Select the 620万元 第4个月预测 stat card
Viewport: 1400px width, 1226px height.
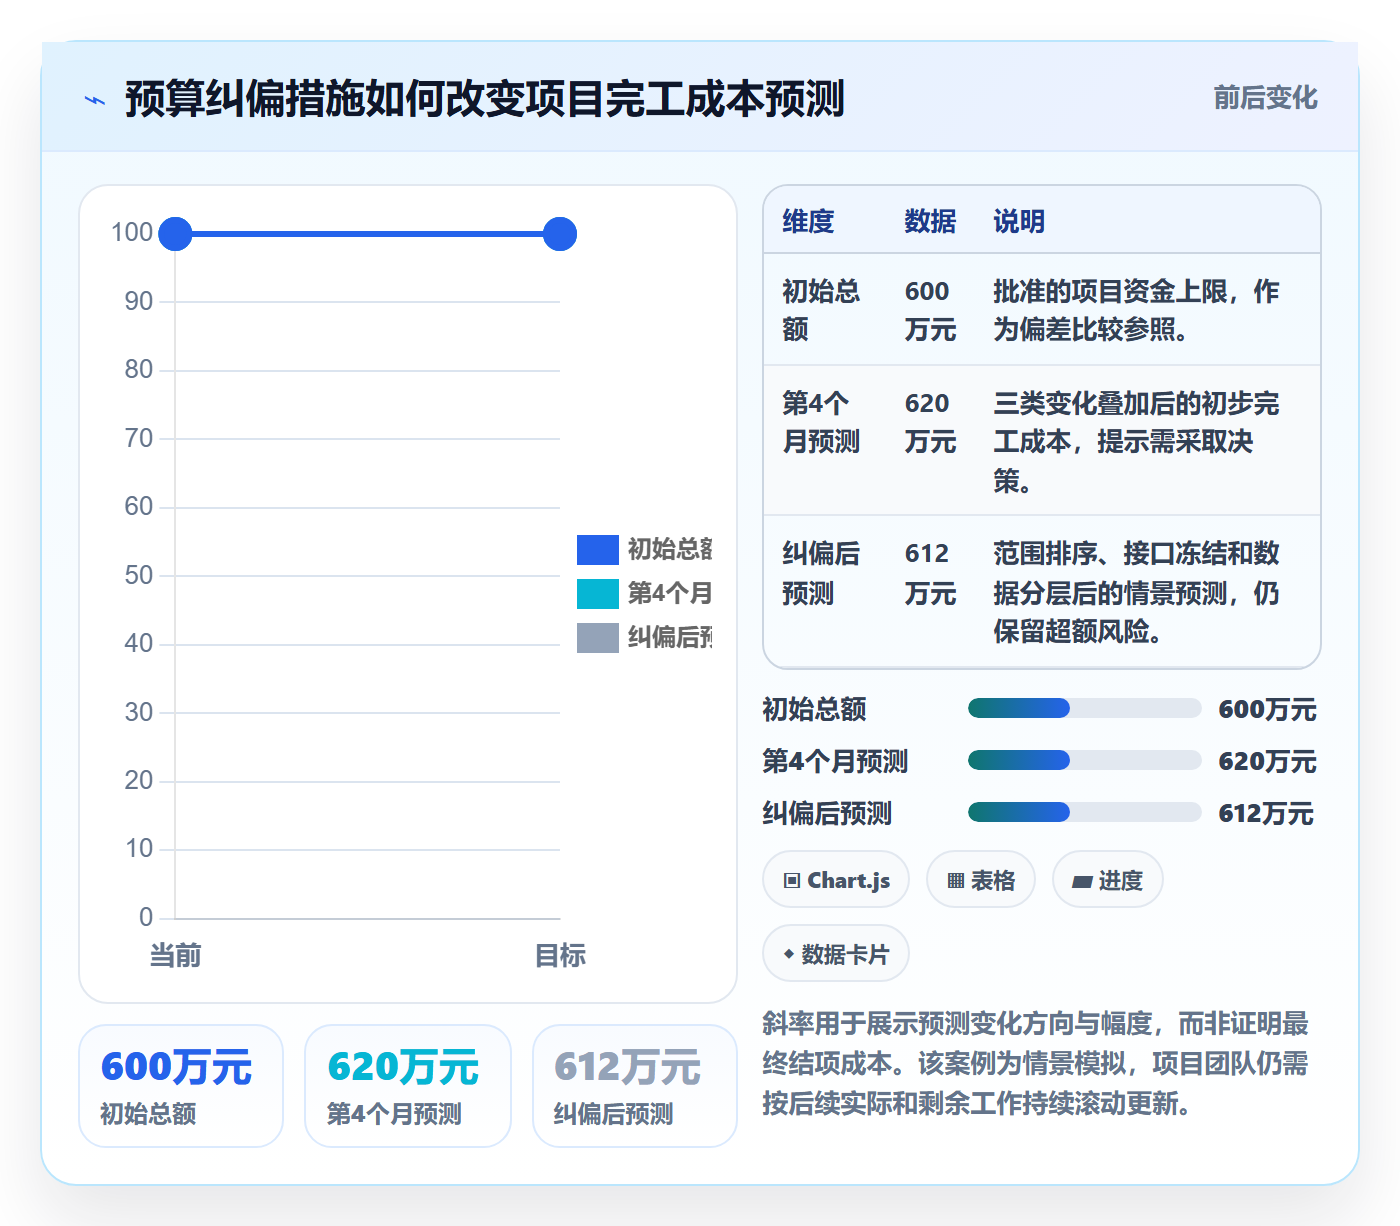coord(408,1086)
